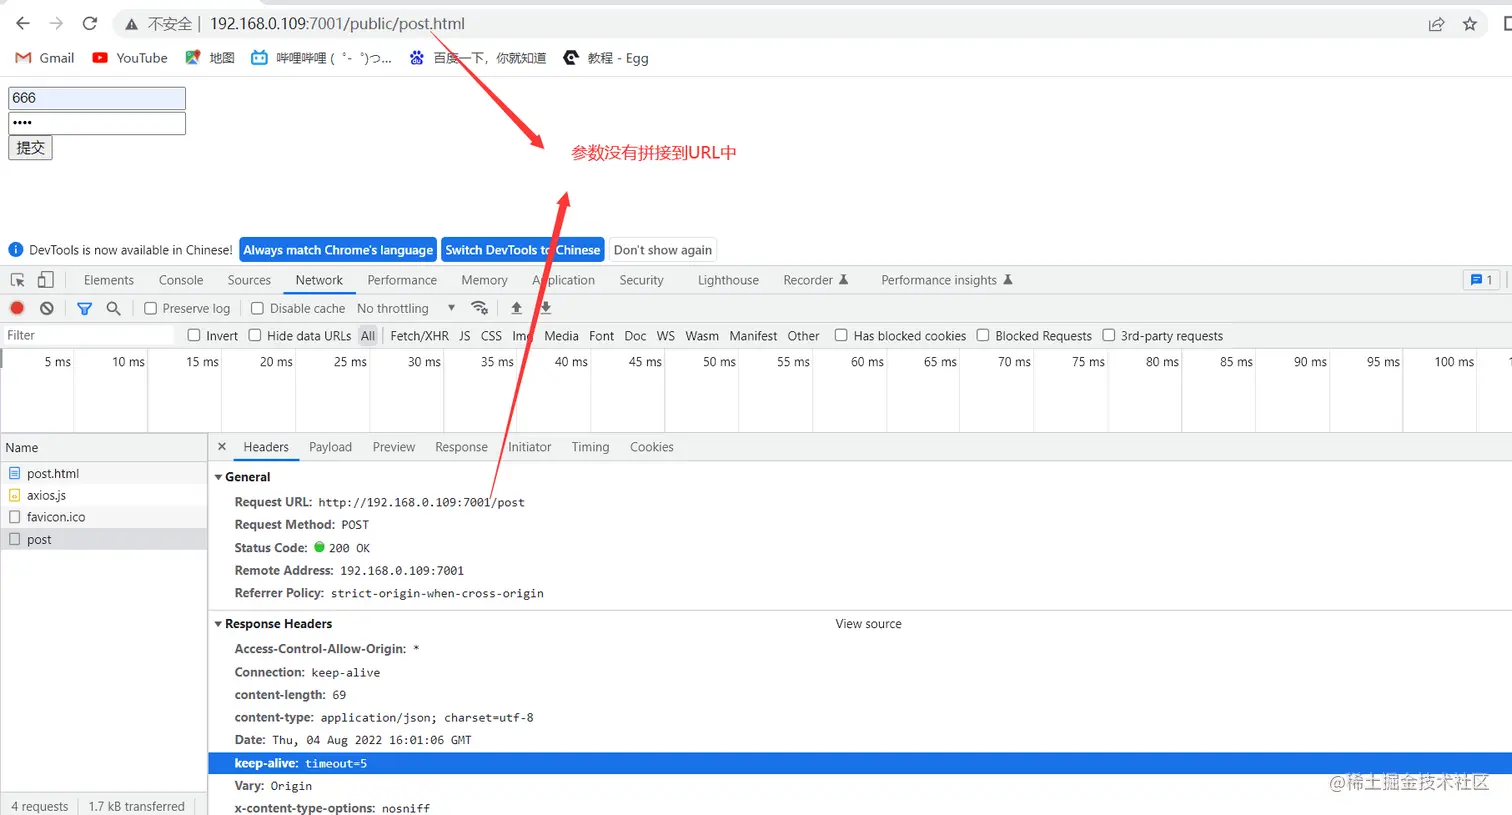Open the issues badge showing 1
The image size is (1512, 815).
pos(1481,280)
